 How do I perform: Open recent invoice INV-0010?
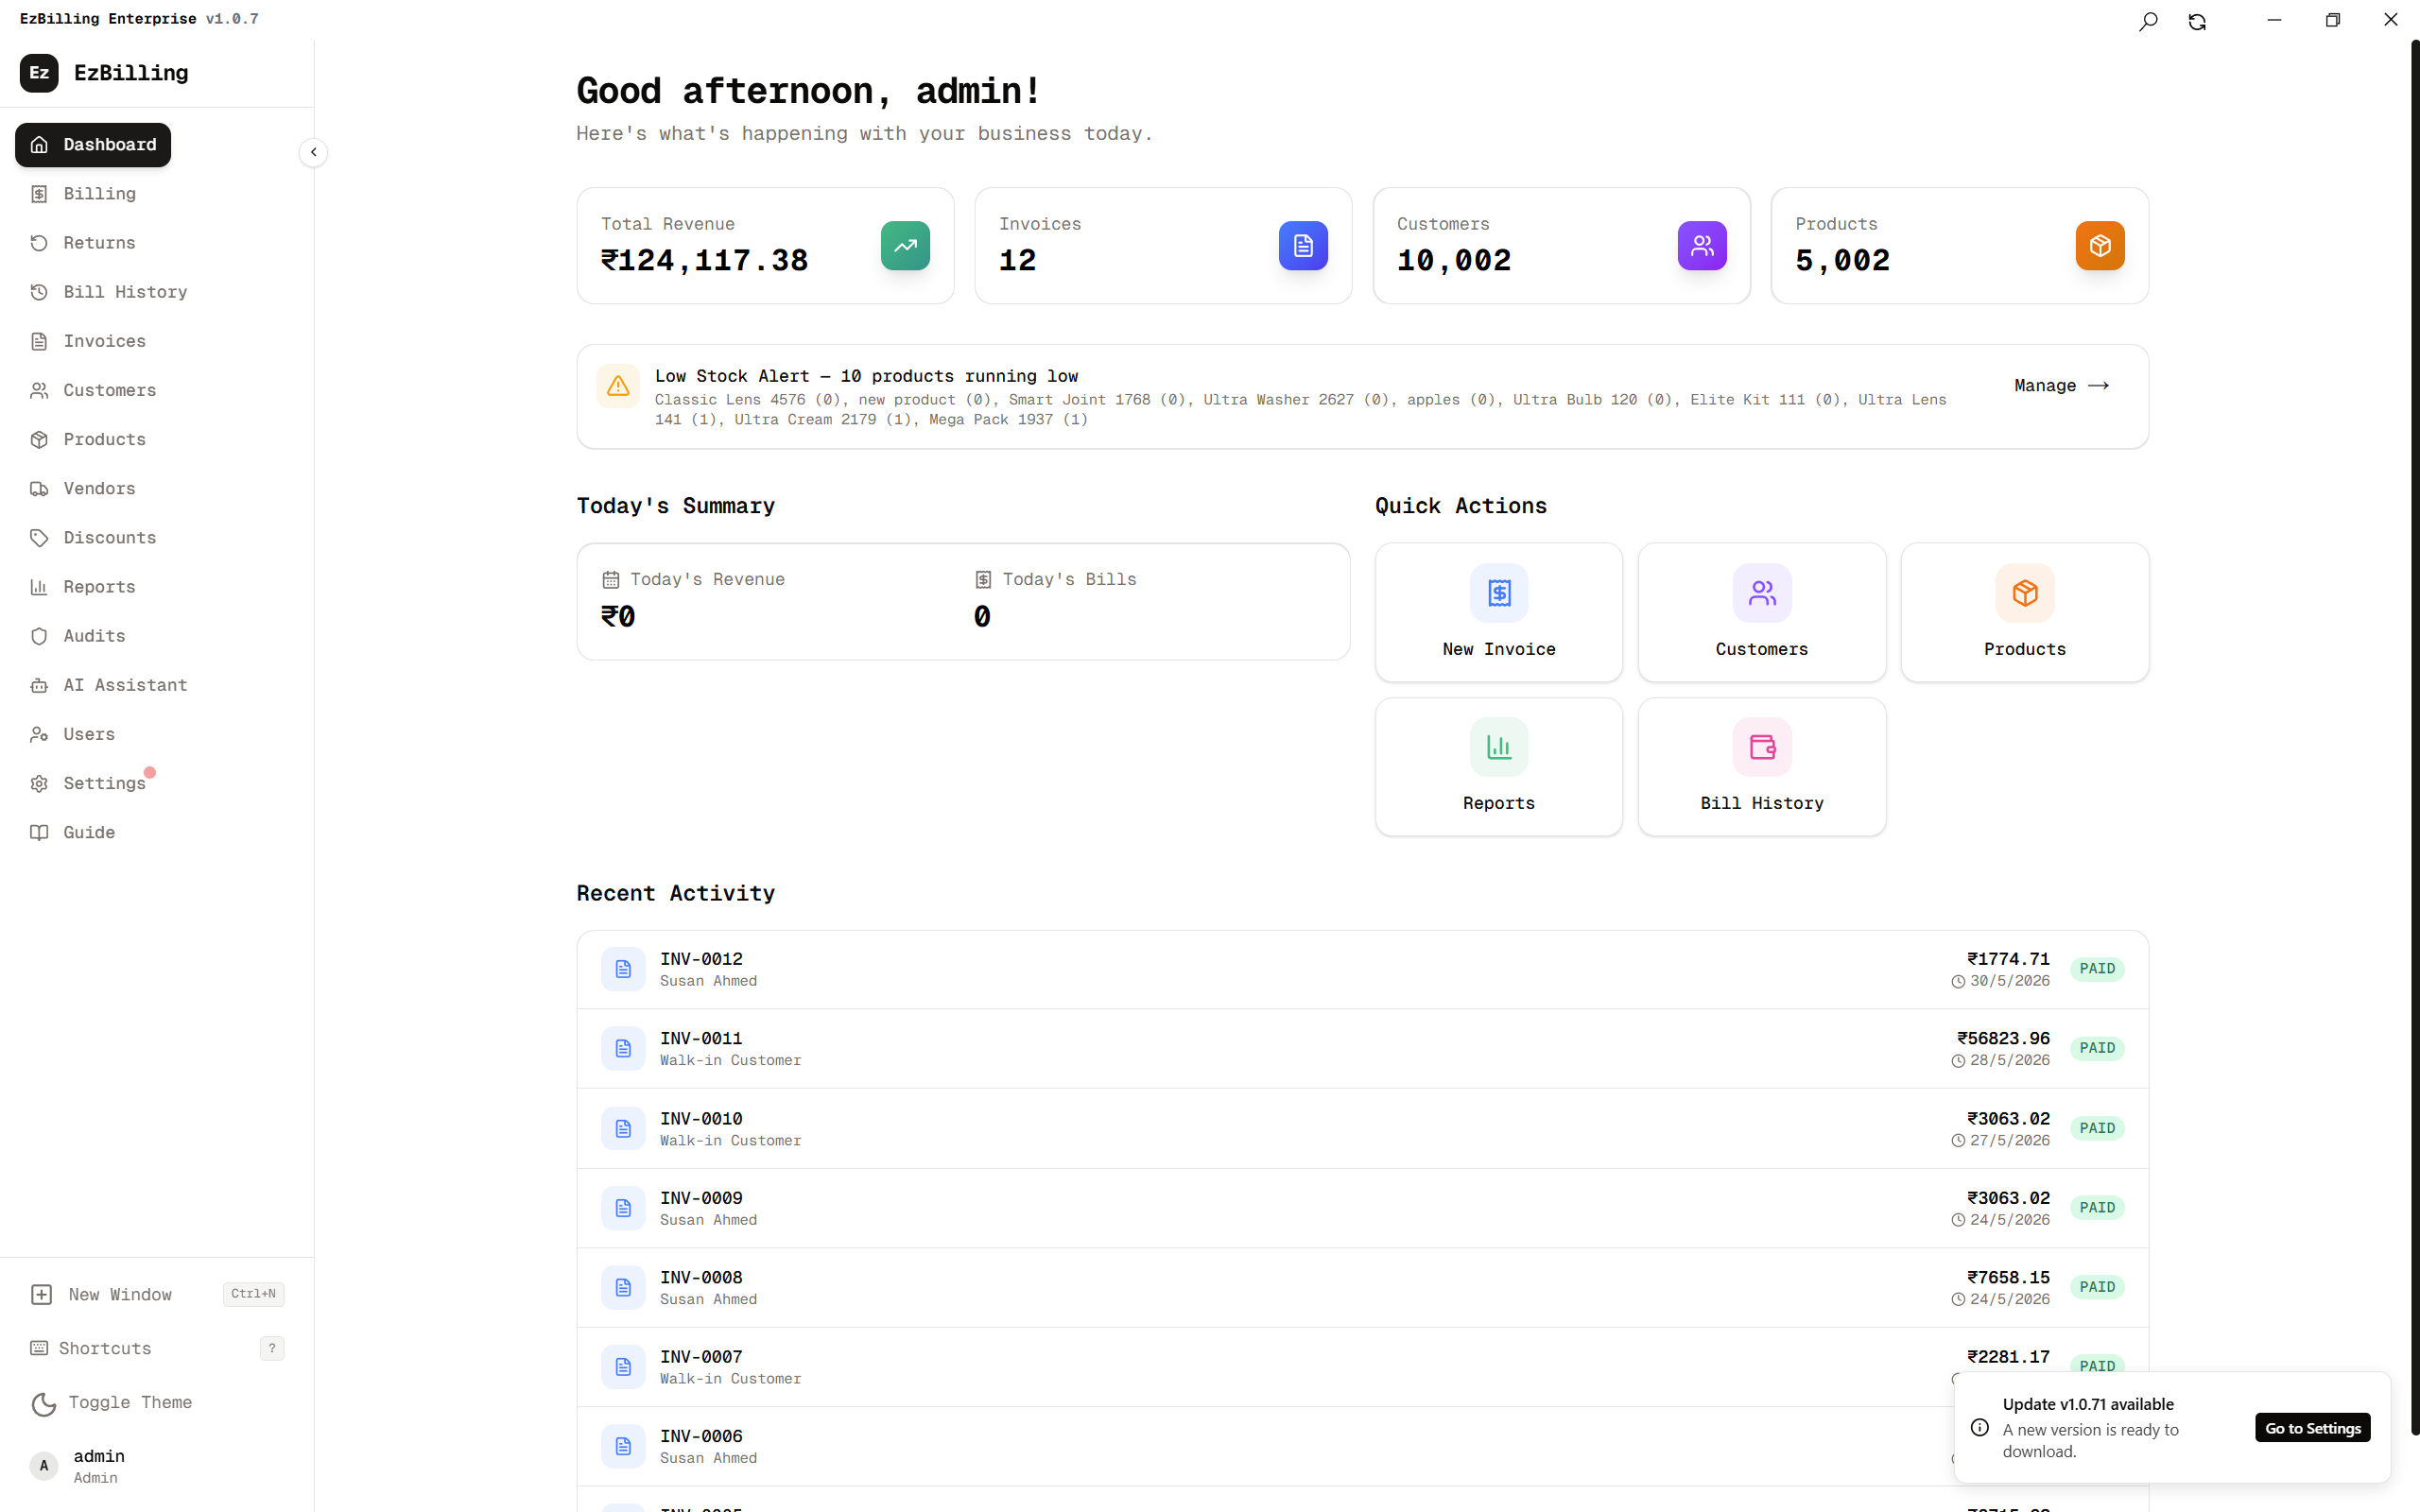1362,1128
